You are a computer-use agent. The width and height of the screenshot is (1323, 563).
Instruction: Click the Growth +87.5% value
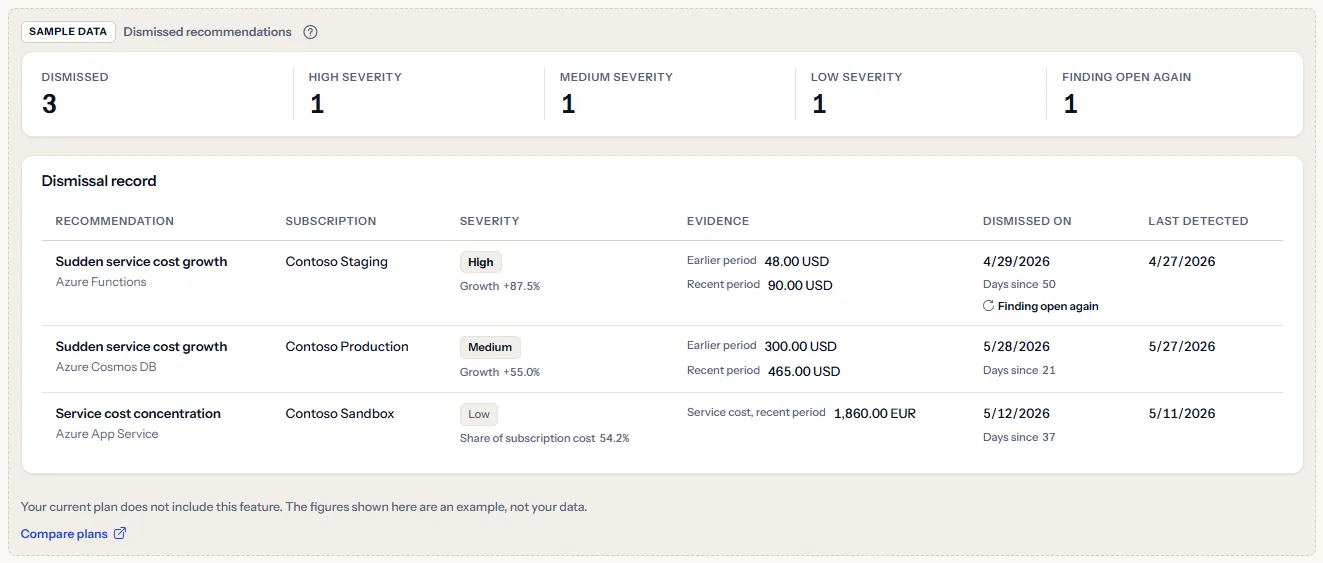pyautogui.click(x=500, y=286)
